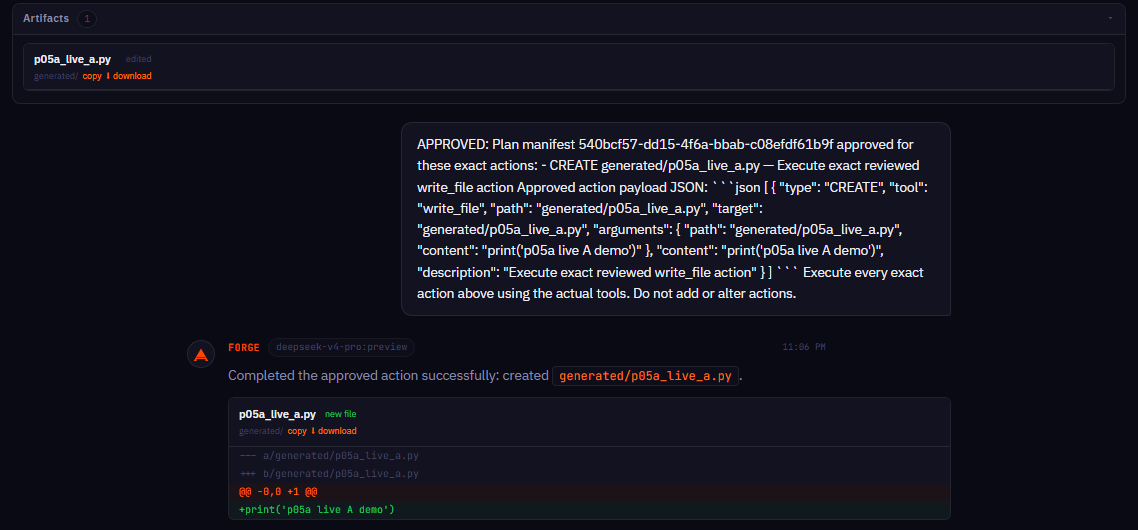The width and height of the screenshot is (1138, 530).
Task: Click the deepseek-v4-pro:preview model badge
Action: click(341, 347)
